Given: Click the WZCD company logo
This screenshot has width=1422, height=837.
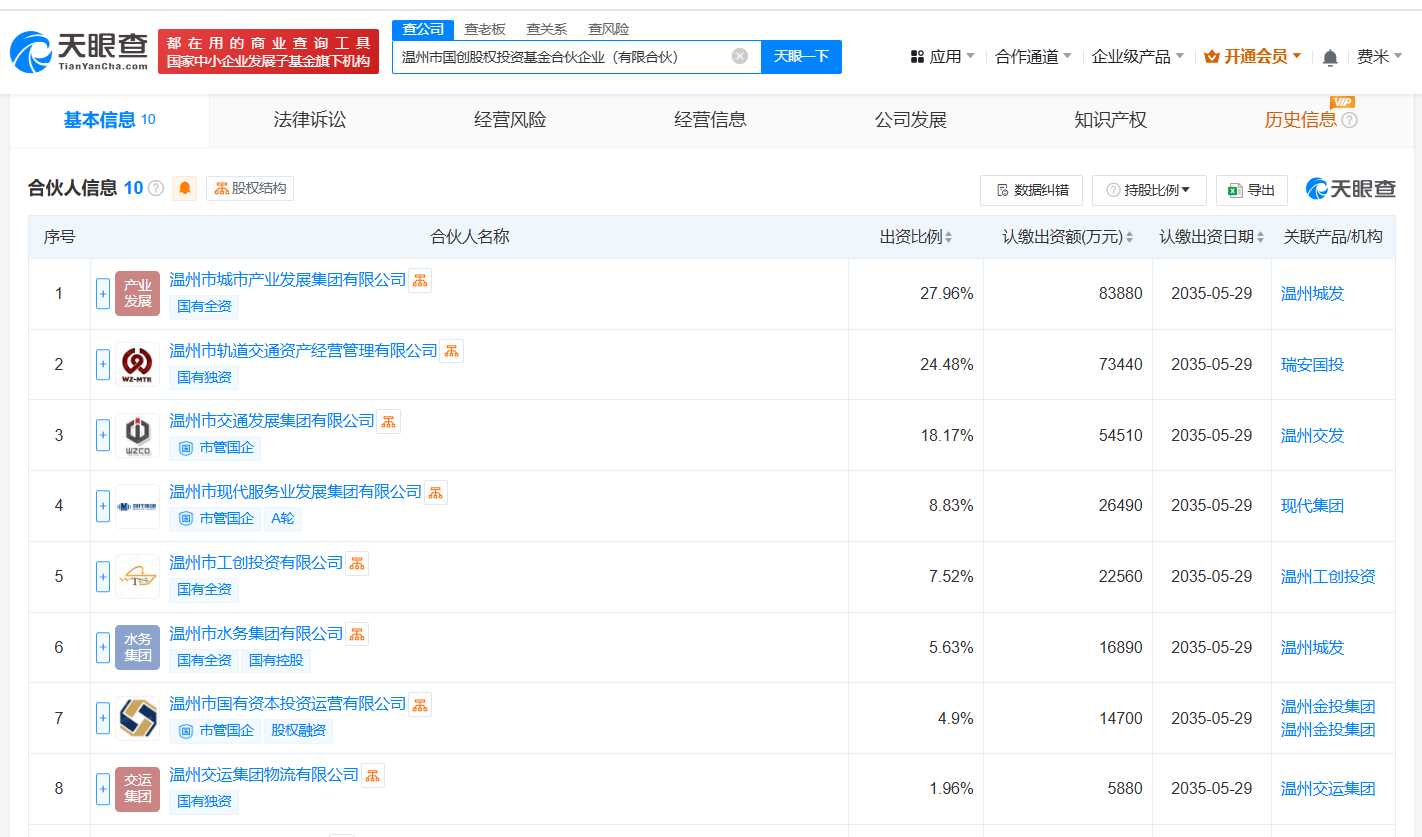Looking at the screenshot, I should click(137, 435).
